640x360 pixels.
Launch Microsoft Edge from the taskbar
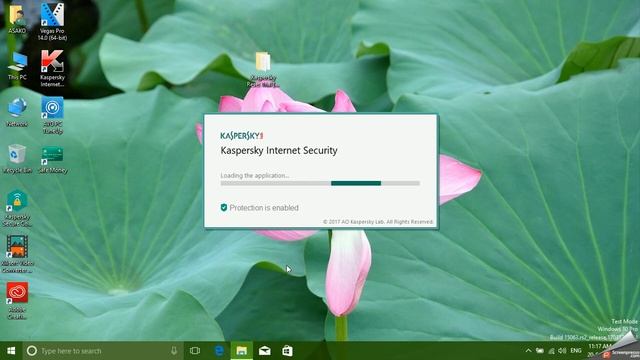coord(219,351)
